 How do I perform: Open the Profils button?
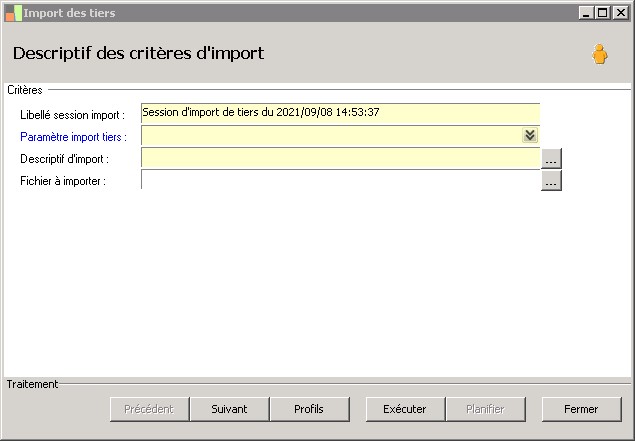tap(309, 409)
